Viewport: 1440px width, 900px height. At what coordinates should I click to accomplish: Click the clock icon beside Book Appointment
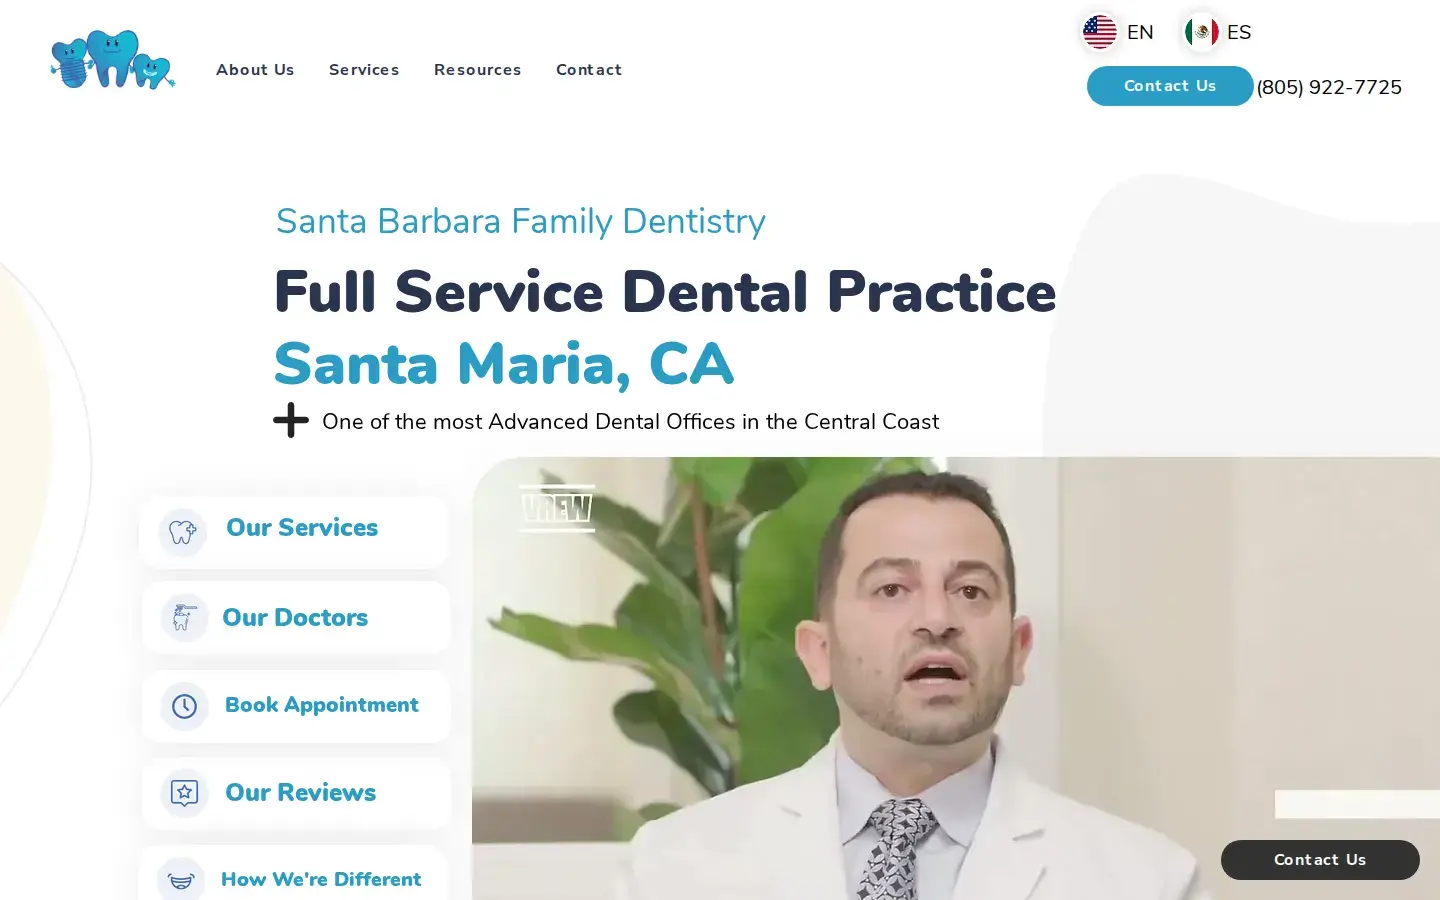tap(184, 706)
